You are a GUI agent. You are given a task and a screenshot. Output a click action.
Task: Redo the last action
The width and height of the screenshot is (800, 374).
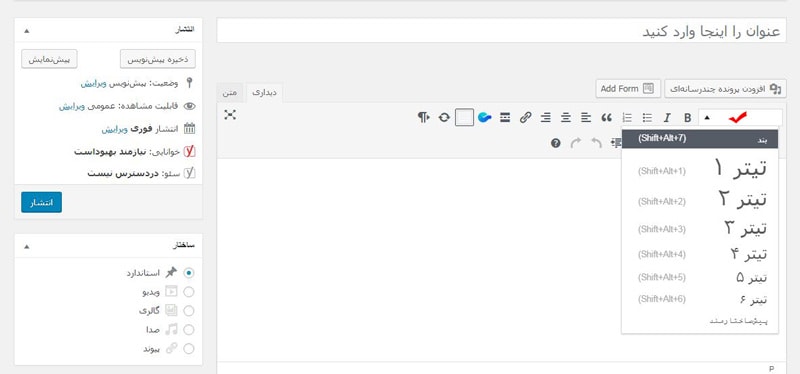[x=576, y=143]
